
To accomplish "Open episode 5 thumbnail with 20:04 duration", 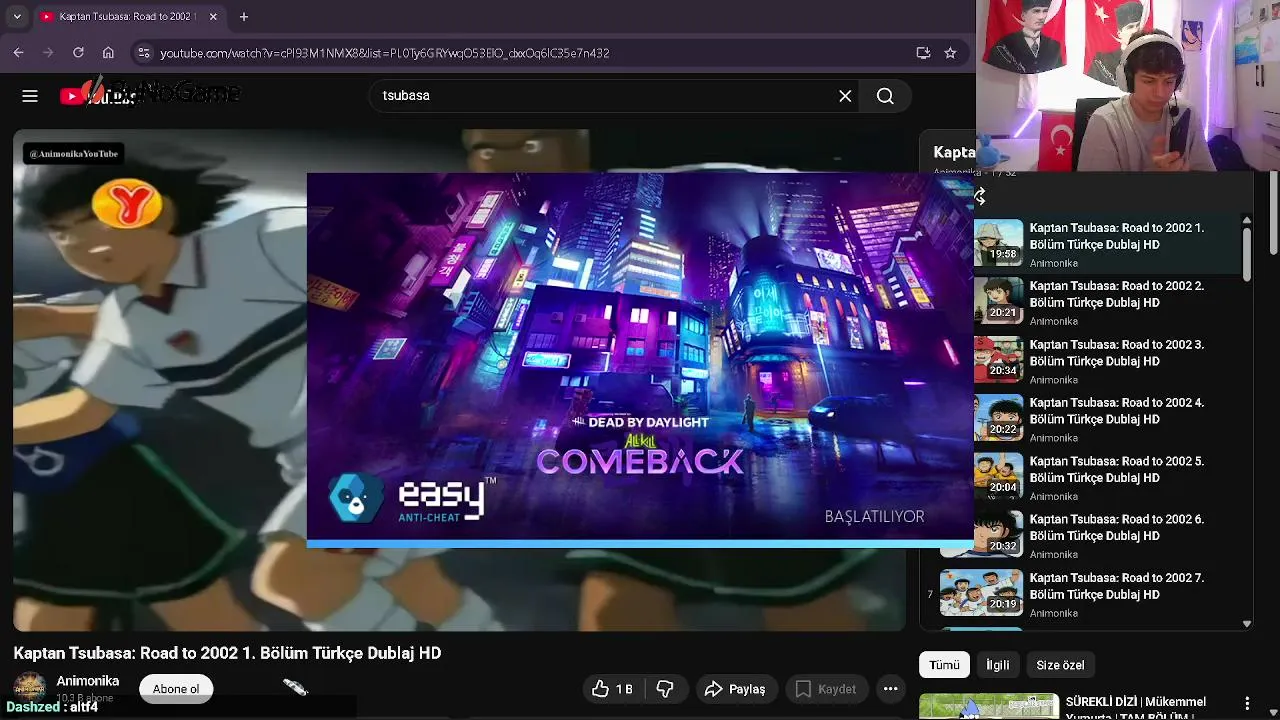I will [998, 477].
